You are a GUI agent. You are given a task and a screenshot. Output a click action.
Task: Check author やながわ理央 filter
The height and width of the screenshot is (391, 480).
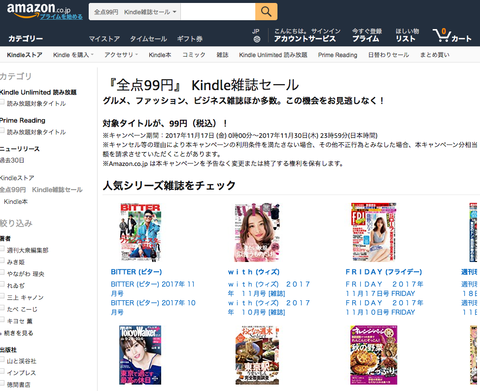pyautogui.click(x=2, y=273)
